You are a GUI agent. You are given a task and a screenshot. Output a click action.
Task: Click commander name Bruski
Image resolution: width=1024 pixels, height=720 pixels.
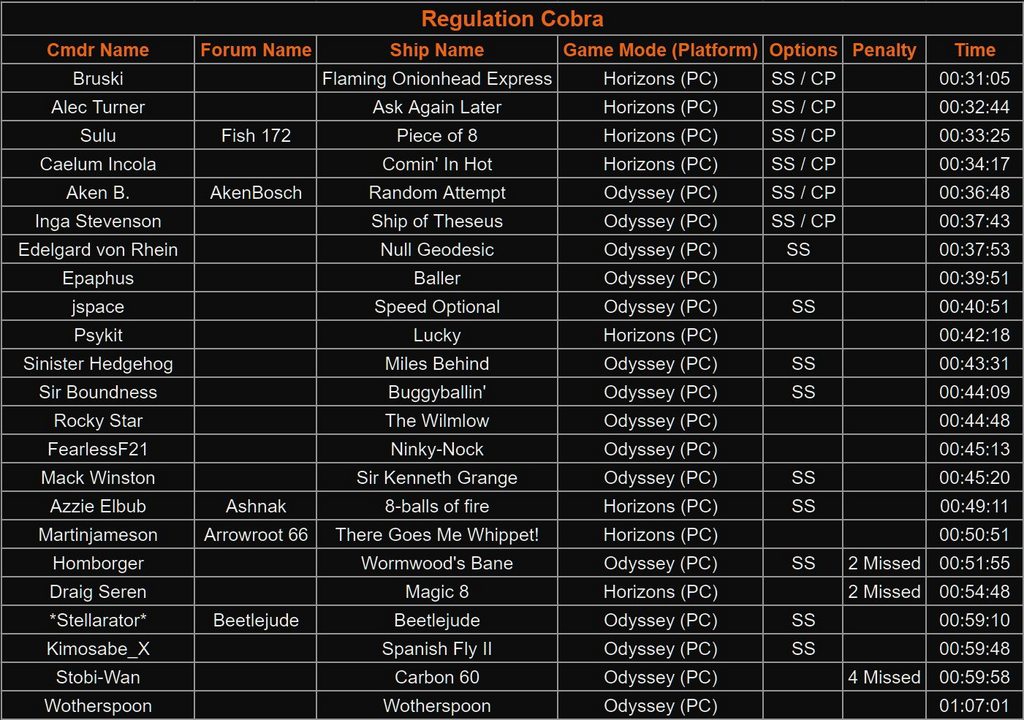coord(98,79)
